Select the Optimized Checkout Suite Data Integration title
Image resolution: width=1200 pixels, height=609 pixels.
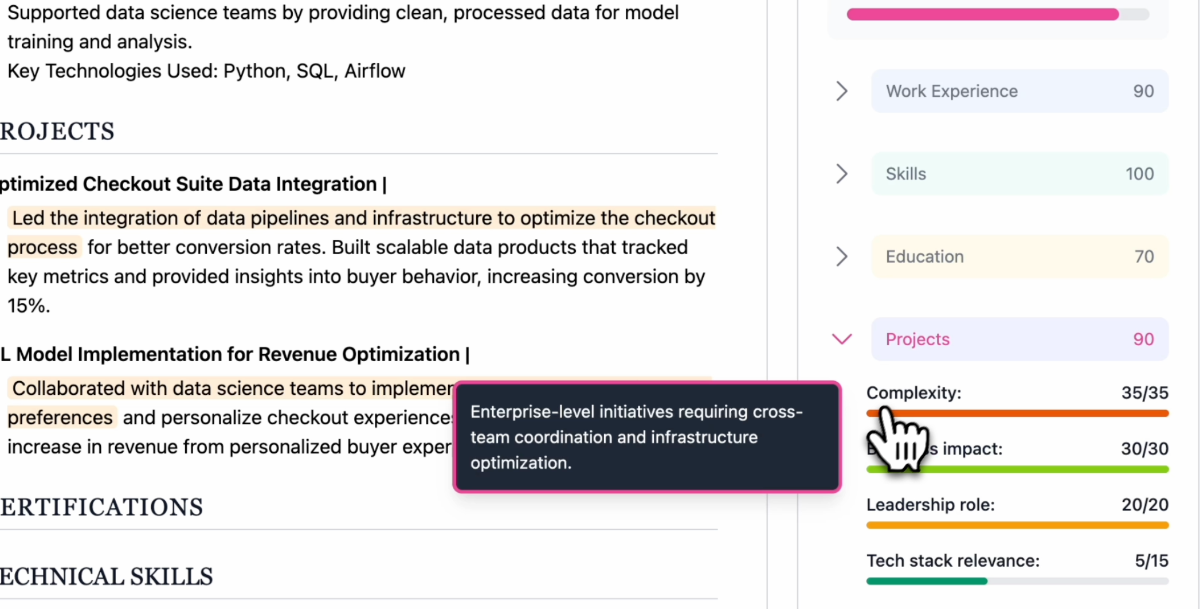coord(190,184)
